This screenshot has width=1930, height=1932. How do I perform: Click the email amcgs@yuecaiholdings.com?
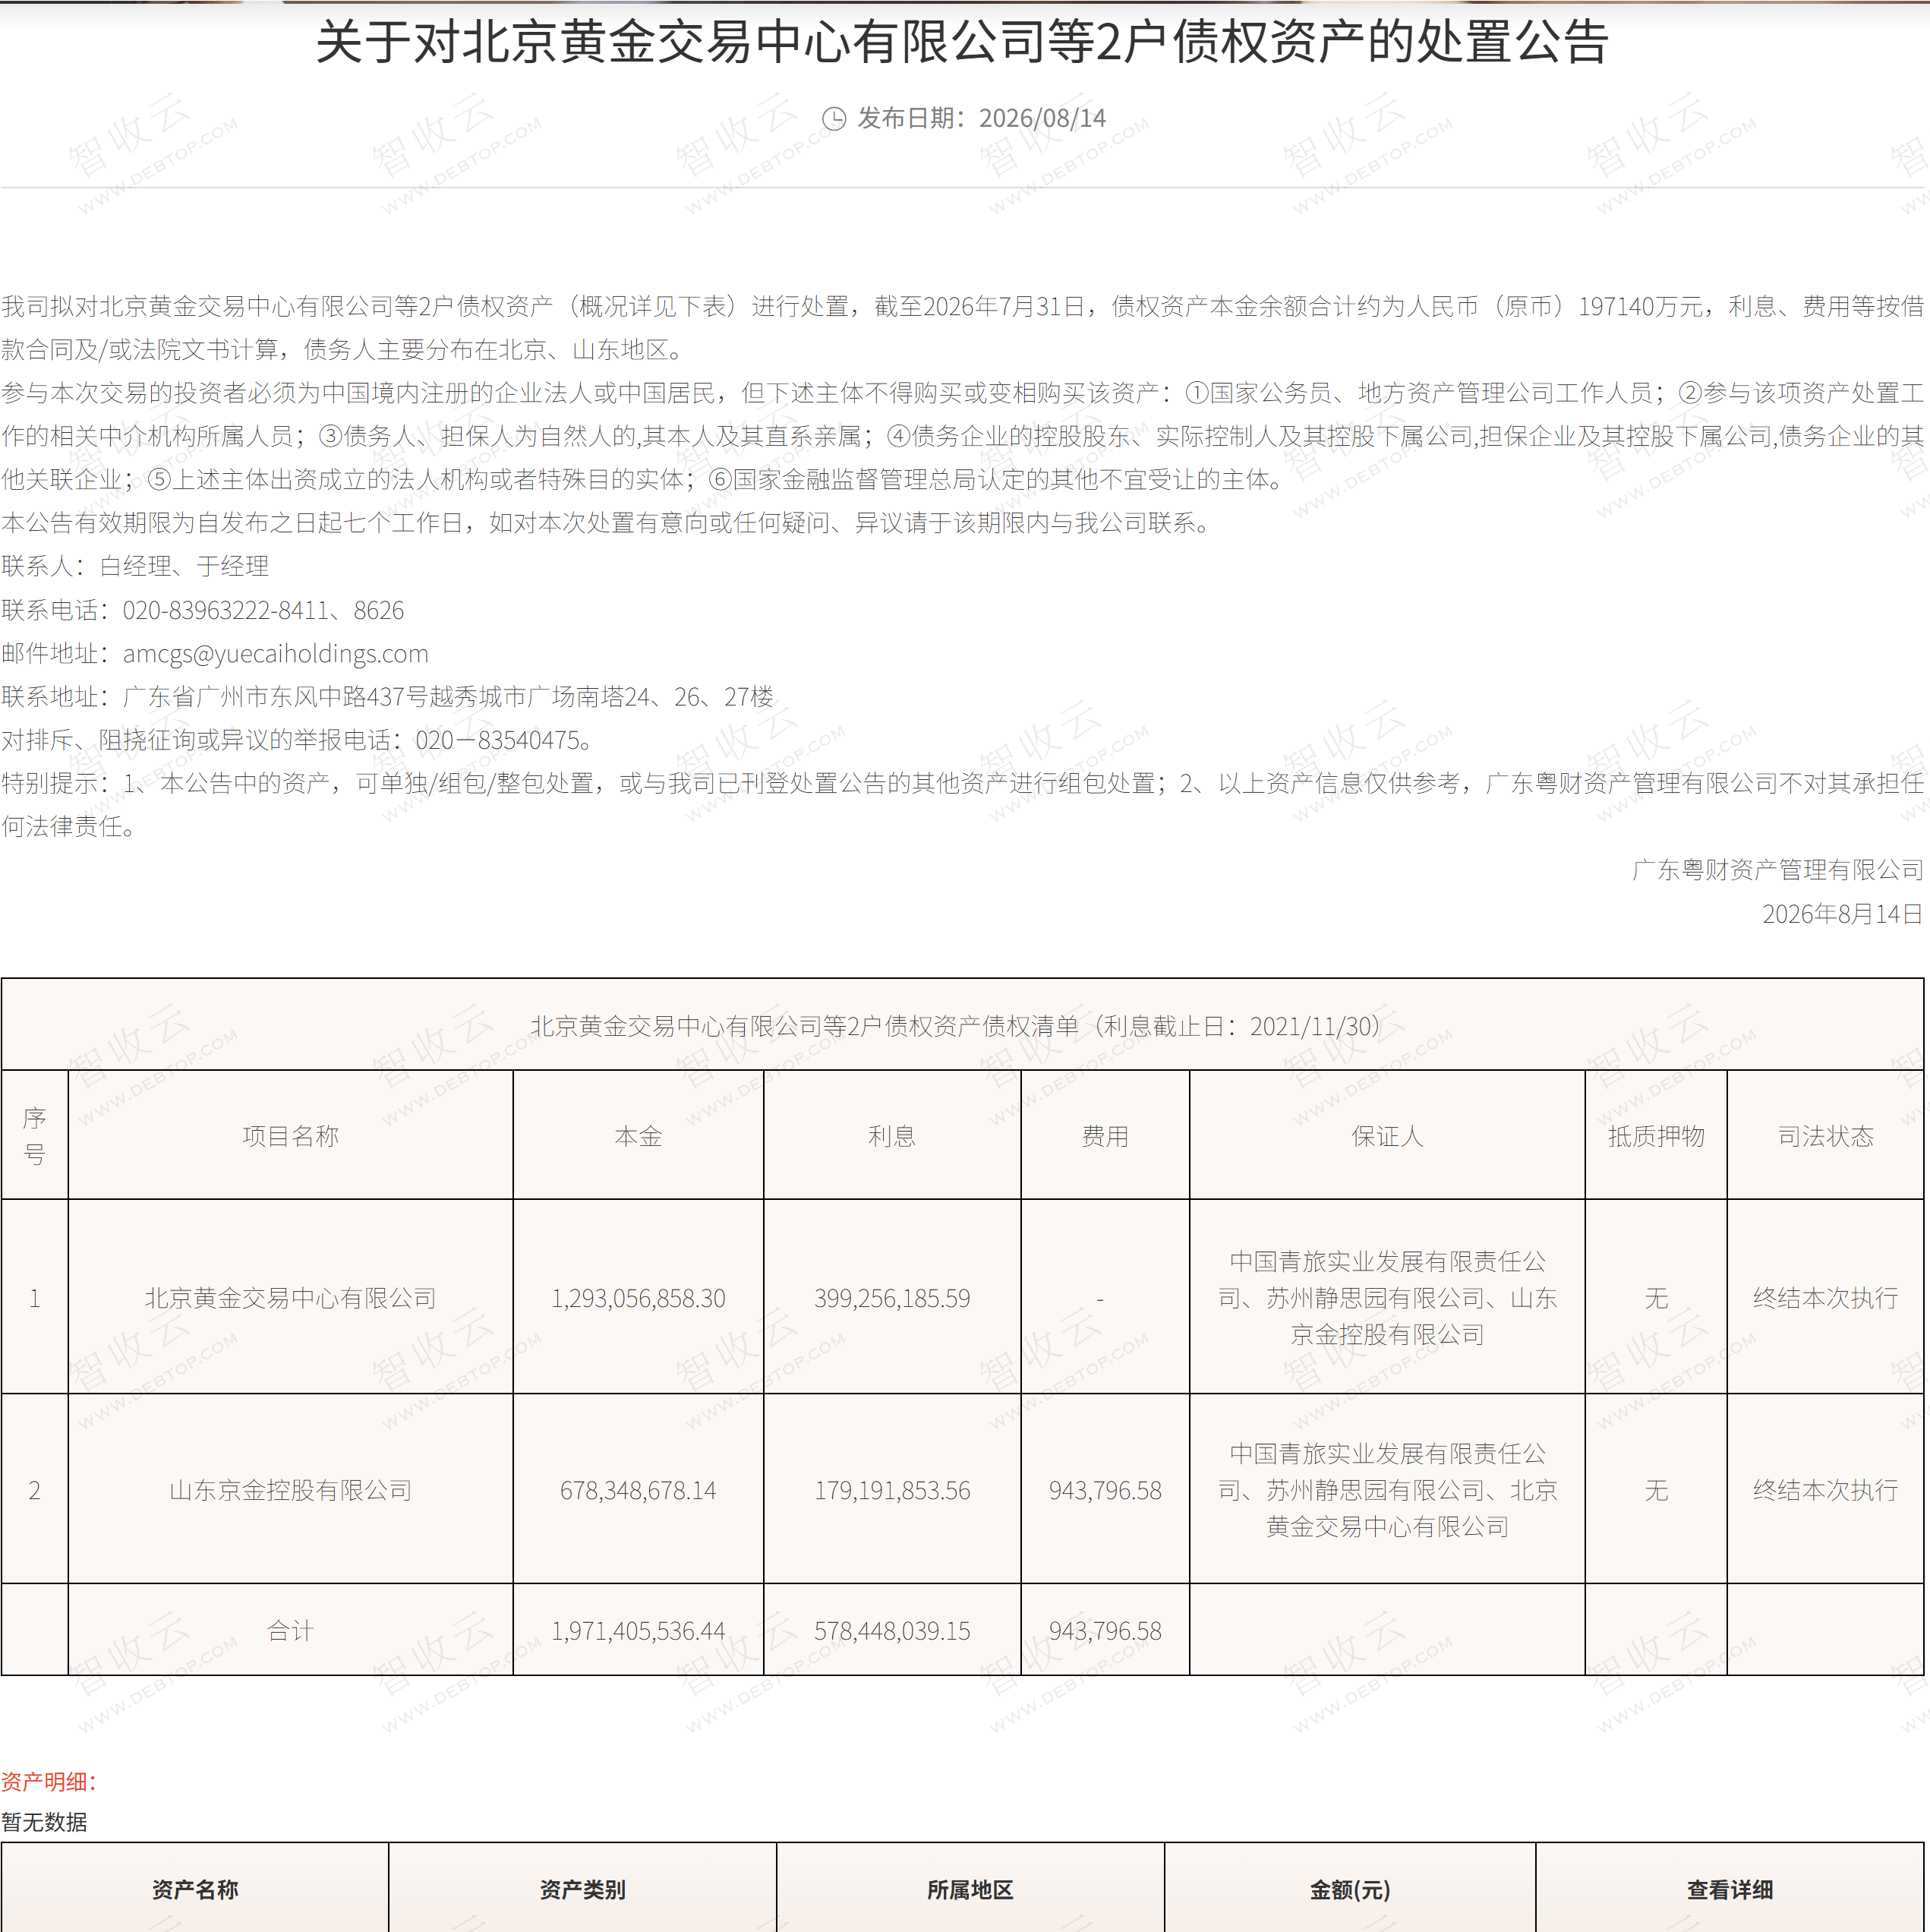tap(275, 653)
